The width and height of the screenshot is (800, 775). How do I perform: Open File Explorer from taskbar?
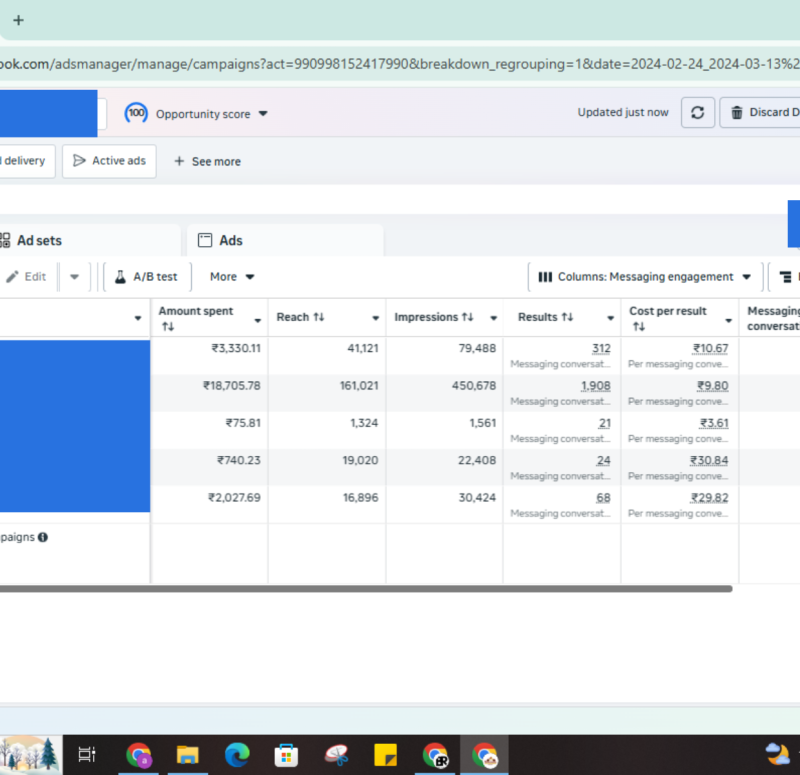188,755
